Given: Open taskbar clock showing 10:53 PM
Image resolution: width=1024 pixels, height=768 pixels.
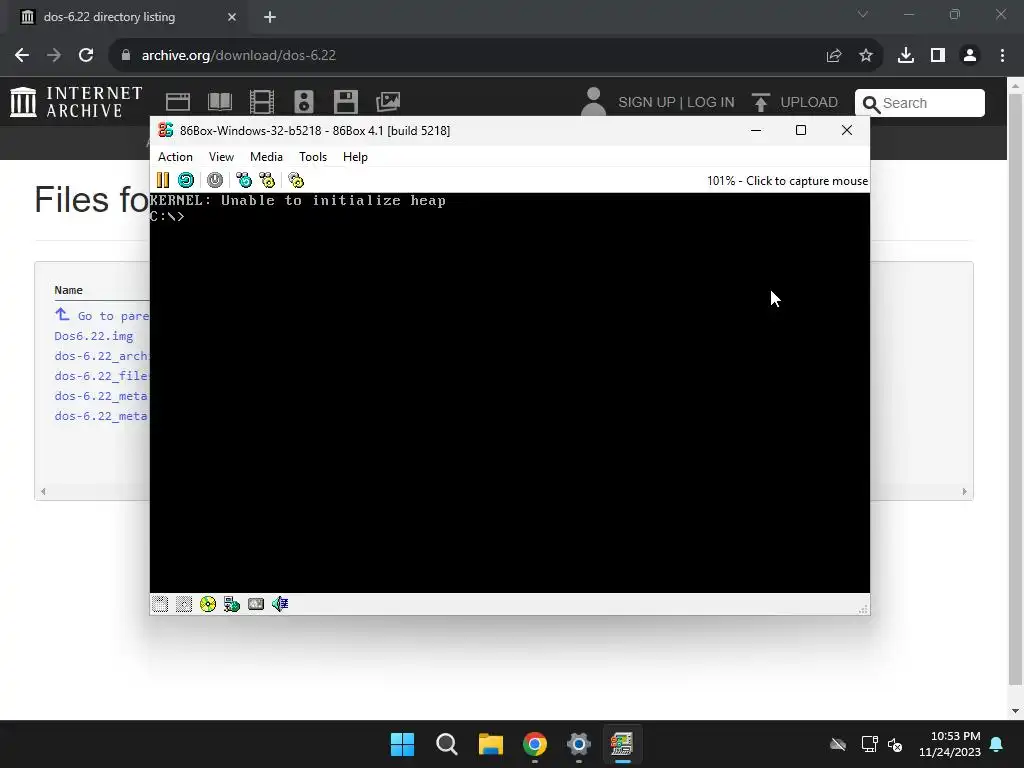Looking at the screenshot, I should (950, 744).
